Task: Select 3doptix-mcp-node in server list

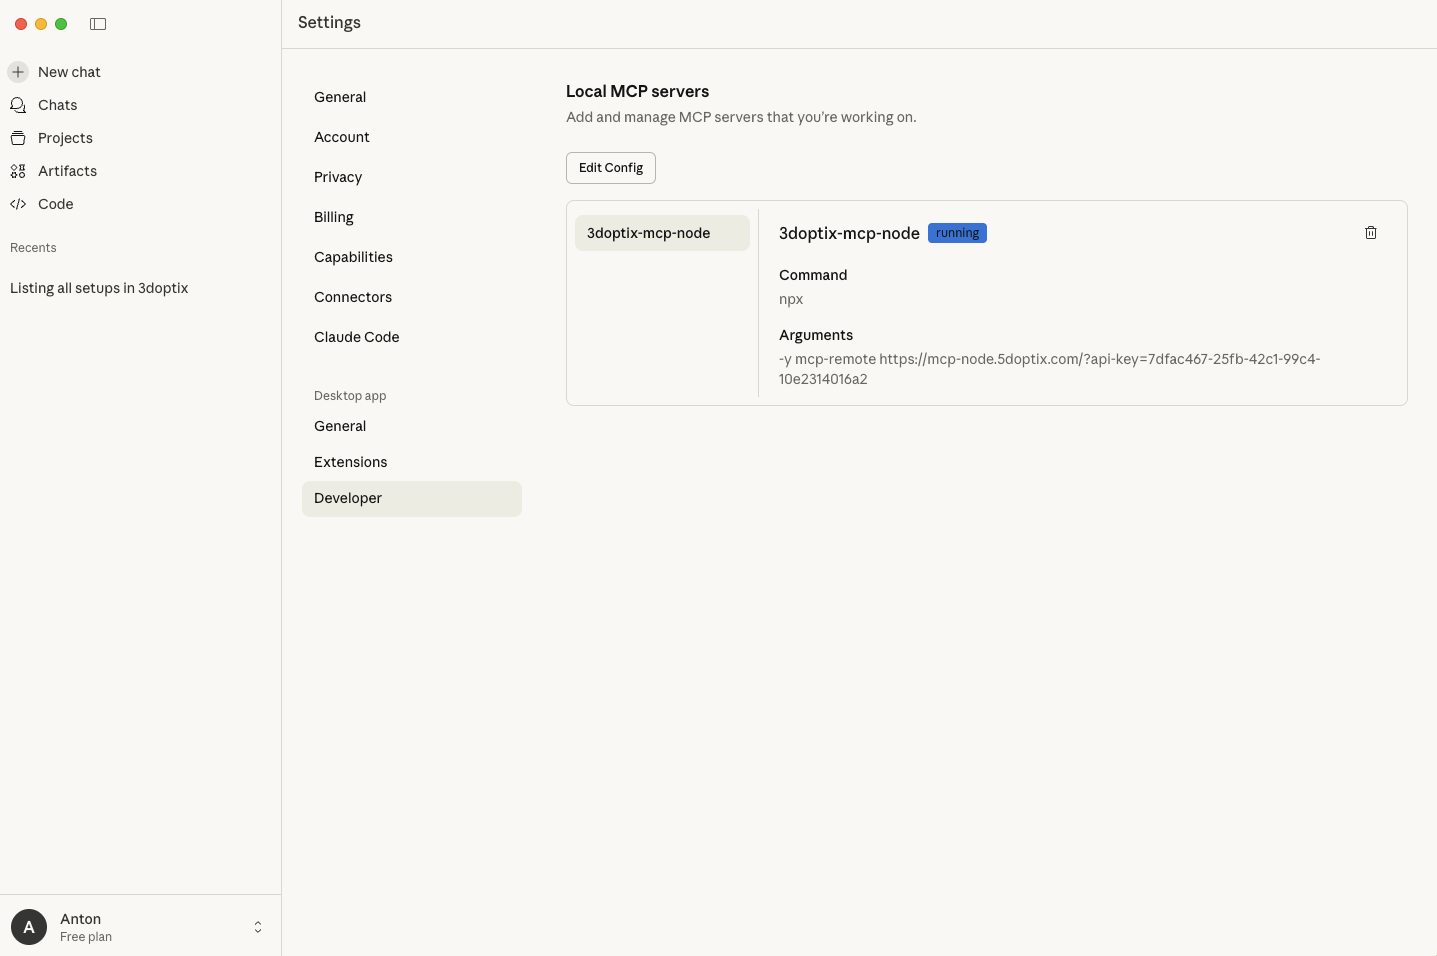Action: (661, 233)
